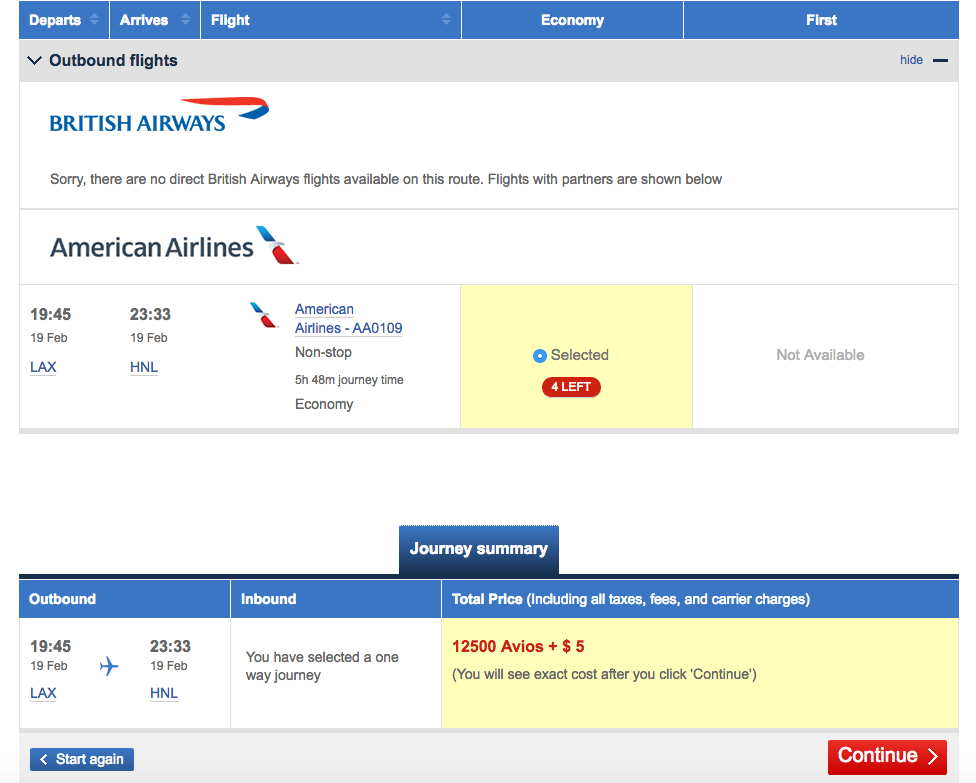Click the 4 LEFT seats badge
The height and width of the screenshot is (783, 976).
571,387
